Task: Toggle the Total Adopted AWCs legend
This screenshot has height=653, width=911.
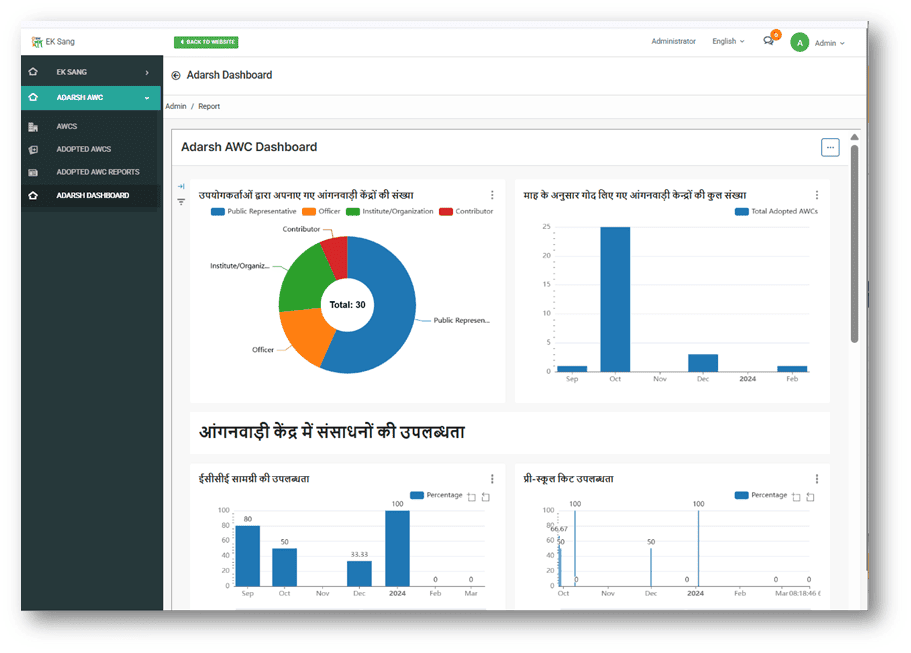Action: pyautogui.click(x=776, y=211)
